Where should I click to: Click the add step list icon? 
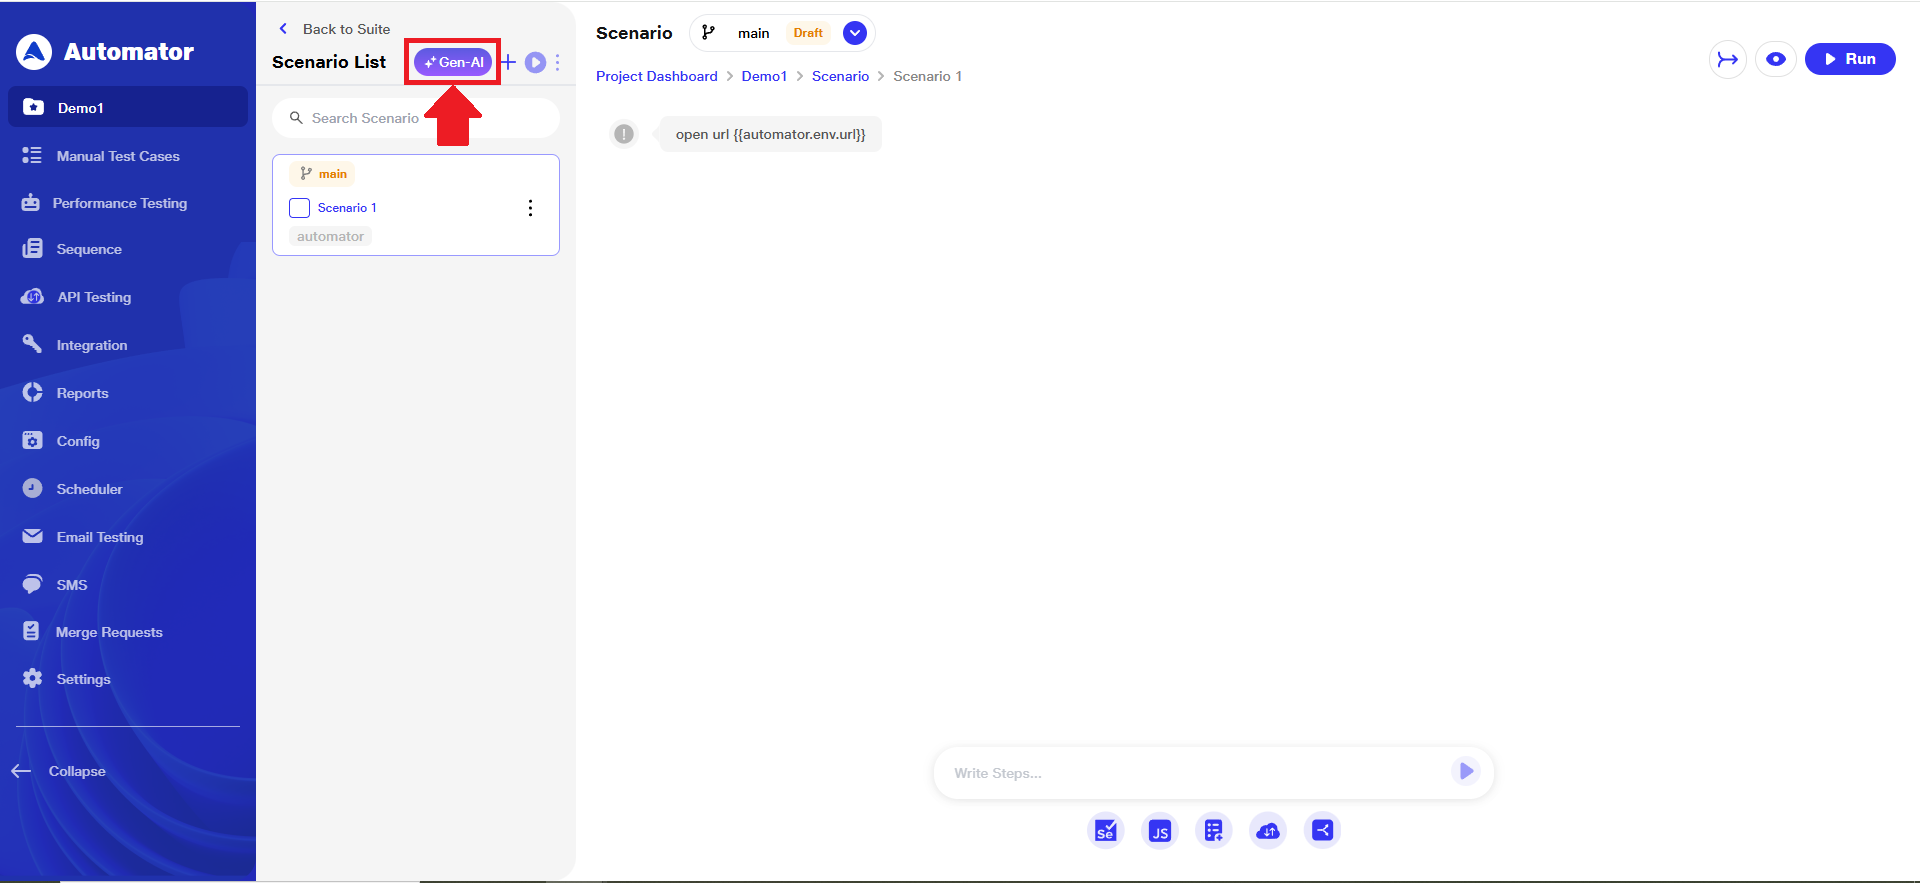(1213, 831)
